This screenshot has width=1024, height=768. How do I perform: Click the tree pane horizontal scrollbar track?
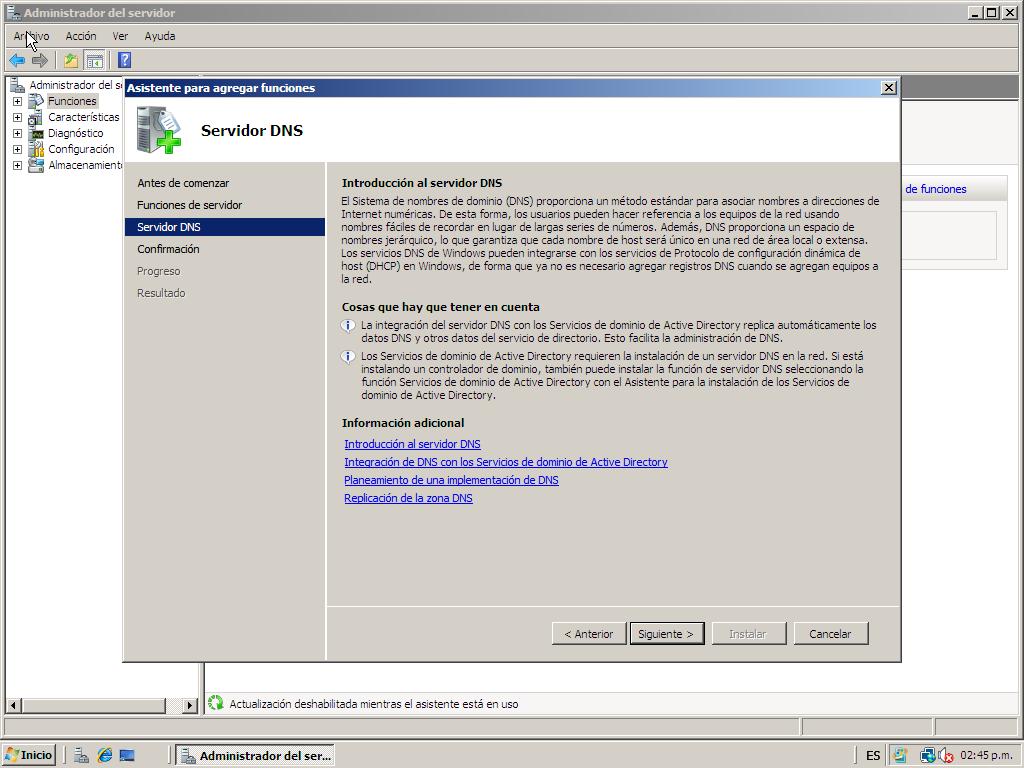point(174,705)
